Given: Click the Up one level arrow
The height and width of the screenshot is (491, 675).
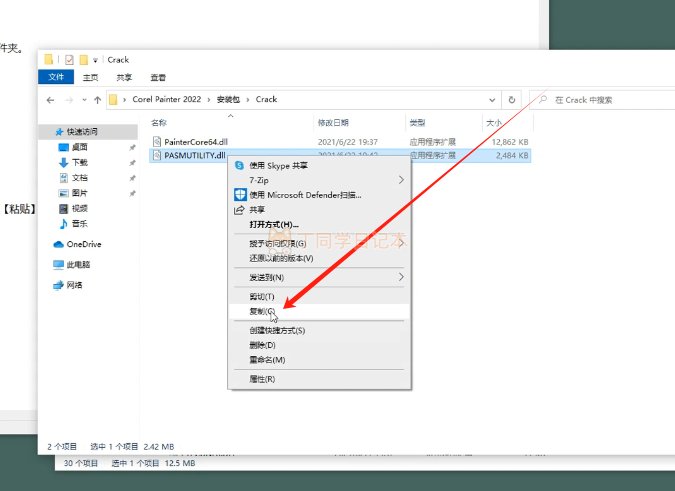Looking at the screenshot, I should coord(97,100).
